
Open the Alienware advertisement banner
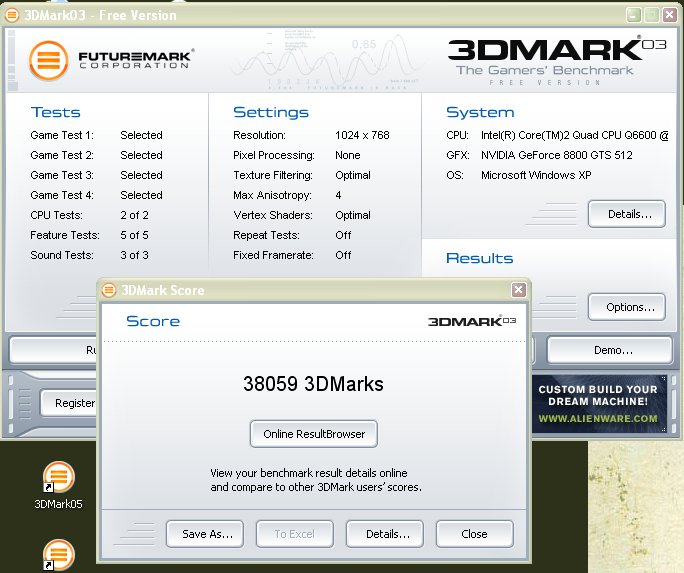(x=599, y=404)
